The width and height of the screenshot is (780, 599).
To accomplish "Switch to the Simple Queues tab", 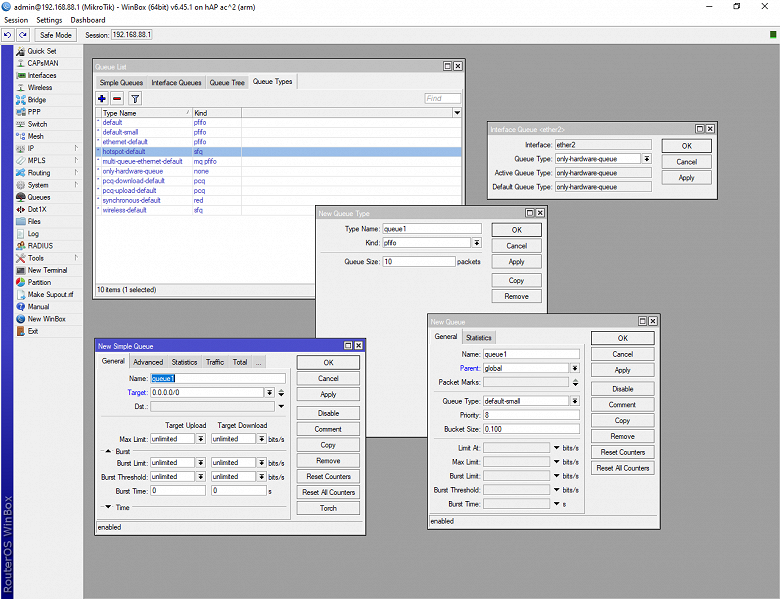I will click(121, 83).
